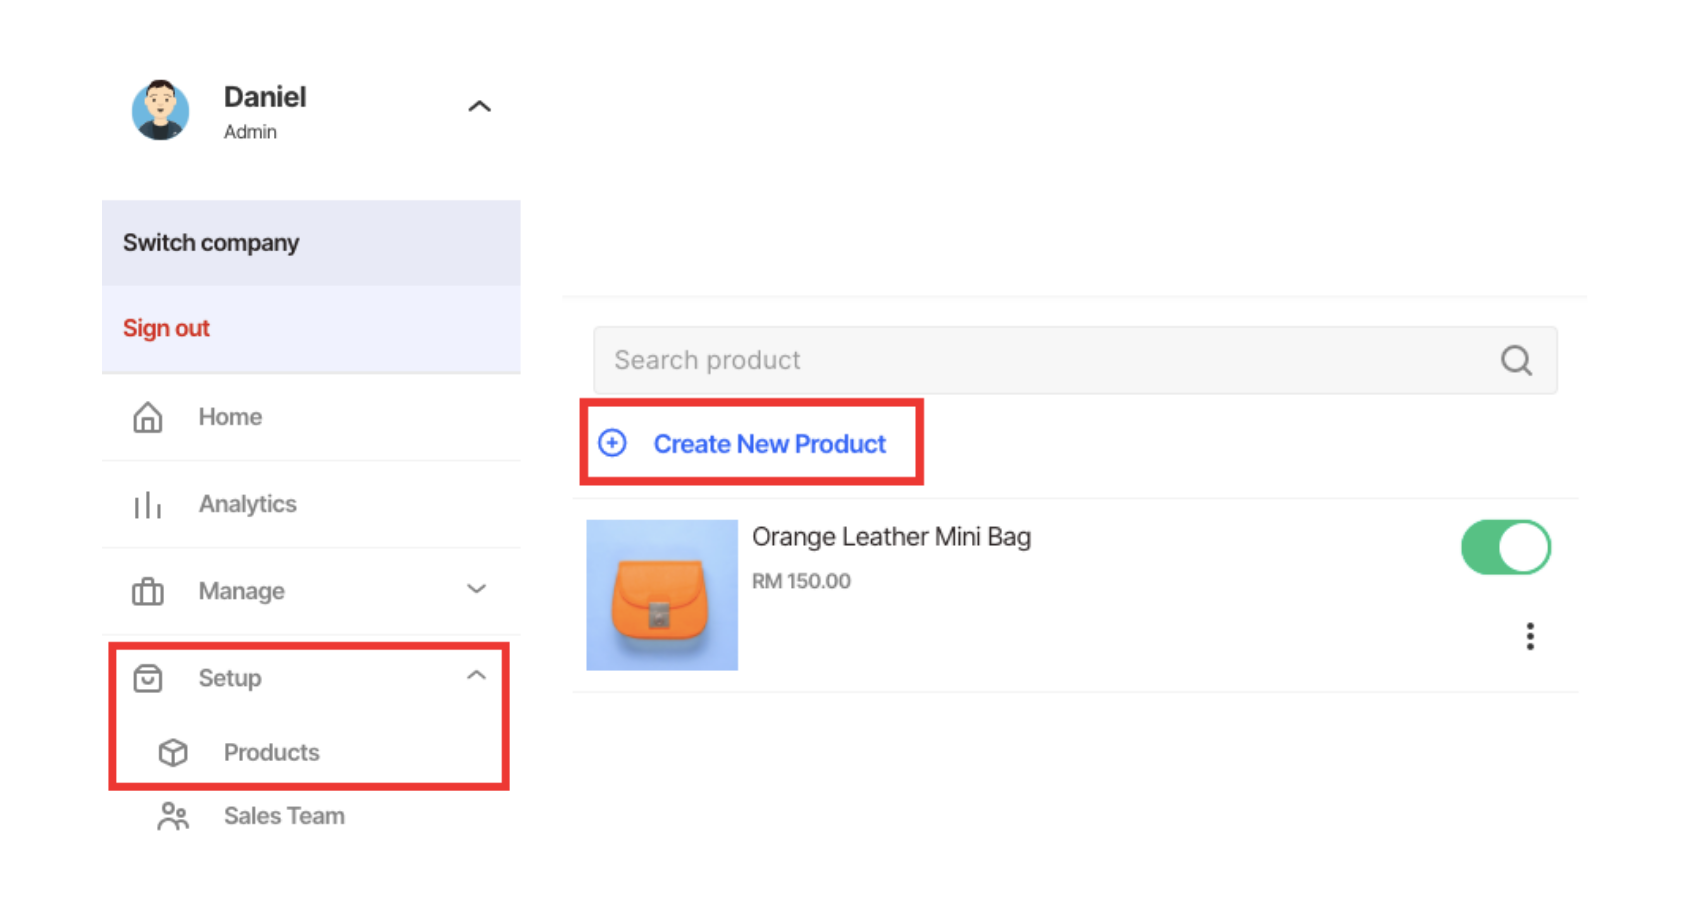This screenshot has width=1696, height=904.
Task: Collapse the Daniel profile menu chevron
Action: 480,106
